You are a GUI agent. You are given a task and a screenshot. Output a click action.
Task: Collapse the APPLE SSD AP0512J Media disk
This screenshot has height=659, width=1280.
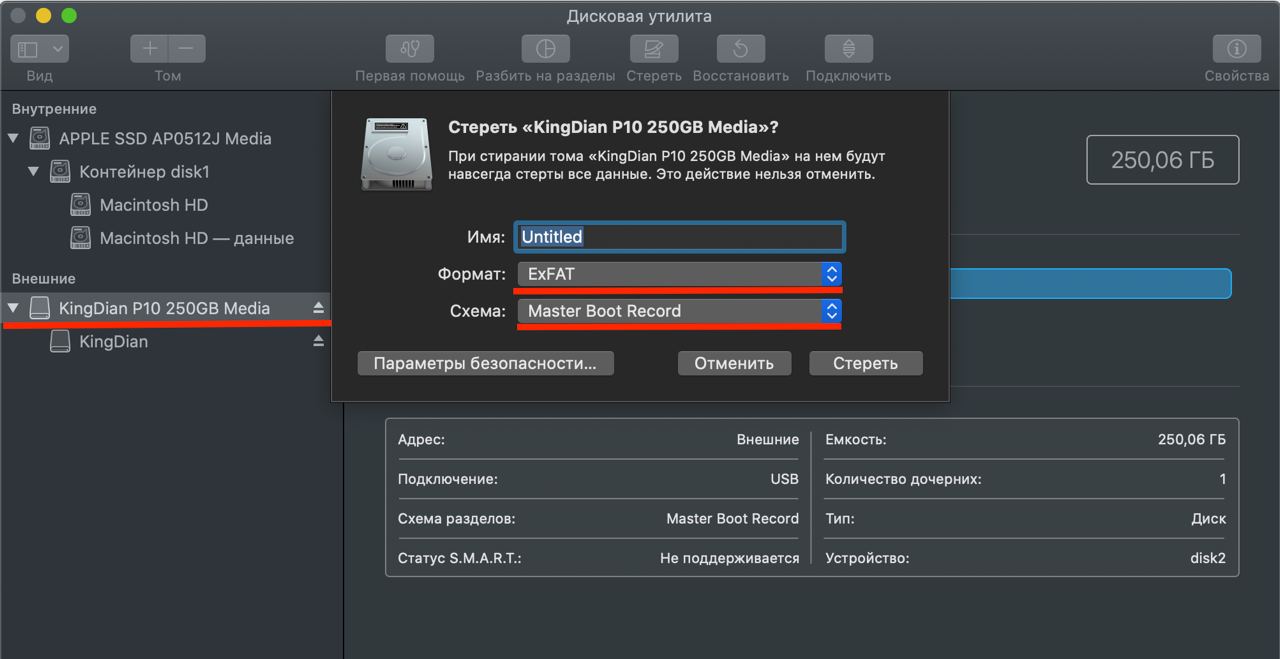(x=14, y=138)
